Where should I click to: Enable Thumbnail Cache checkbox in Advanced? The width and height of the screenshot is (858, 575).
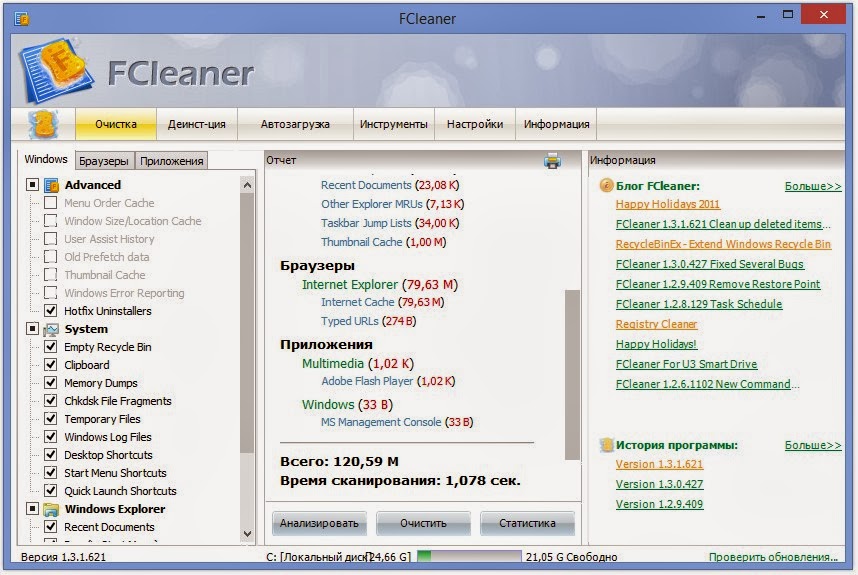coord(50,275)
